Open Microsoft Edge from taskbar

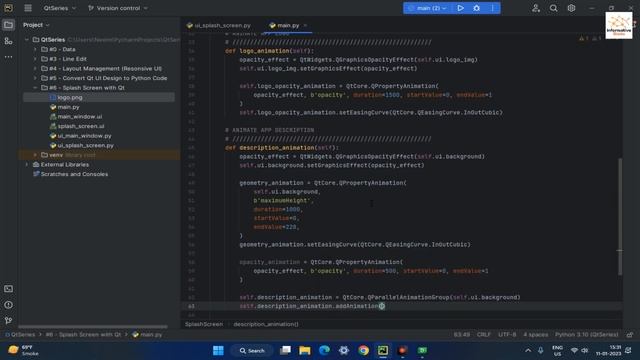click(324, 350)
